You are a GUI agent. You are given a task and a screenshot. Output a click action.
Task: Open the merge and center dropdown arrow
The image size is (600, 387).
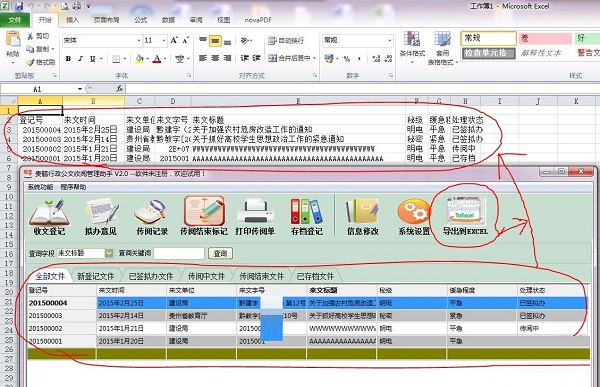pyautogui.click(x=315, y=58)
